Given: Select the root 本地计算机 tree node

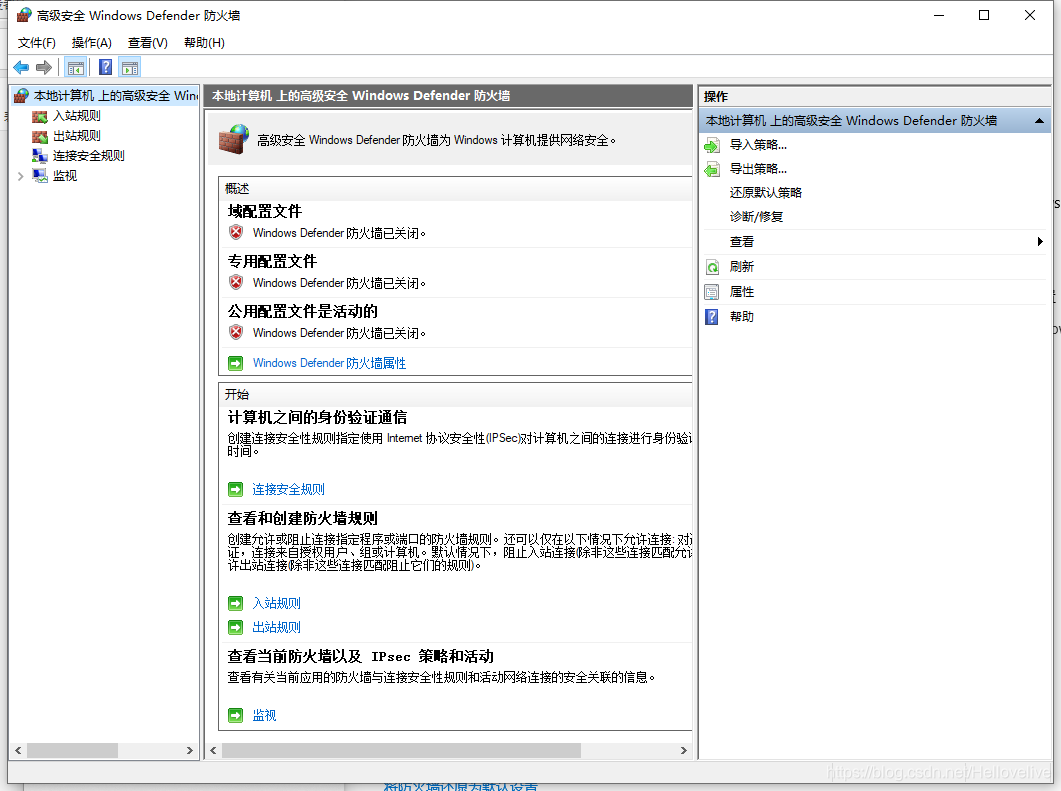Looking at the screenshot, I should [116, 96].
